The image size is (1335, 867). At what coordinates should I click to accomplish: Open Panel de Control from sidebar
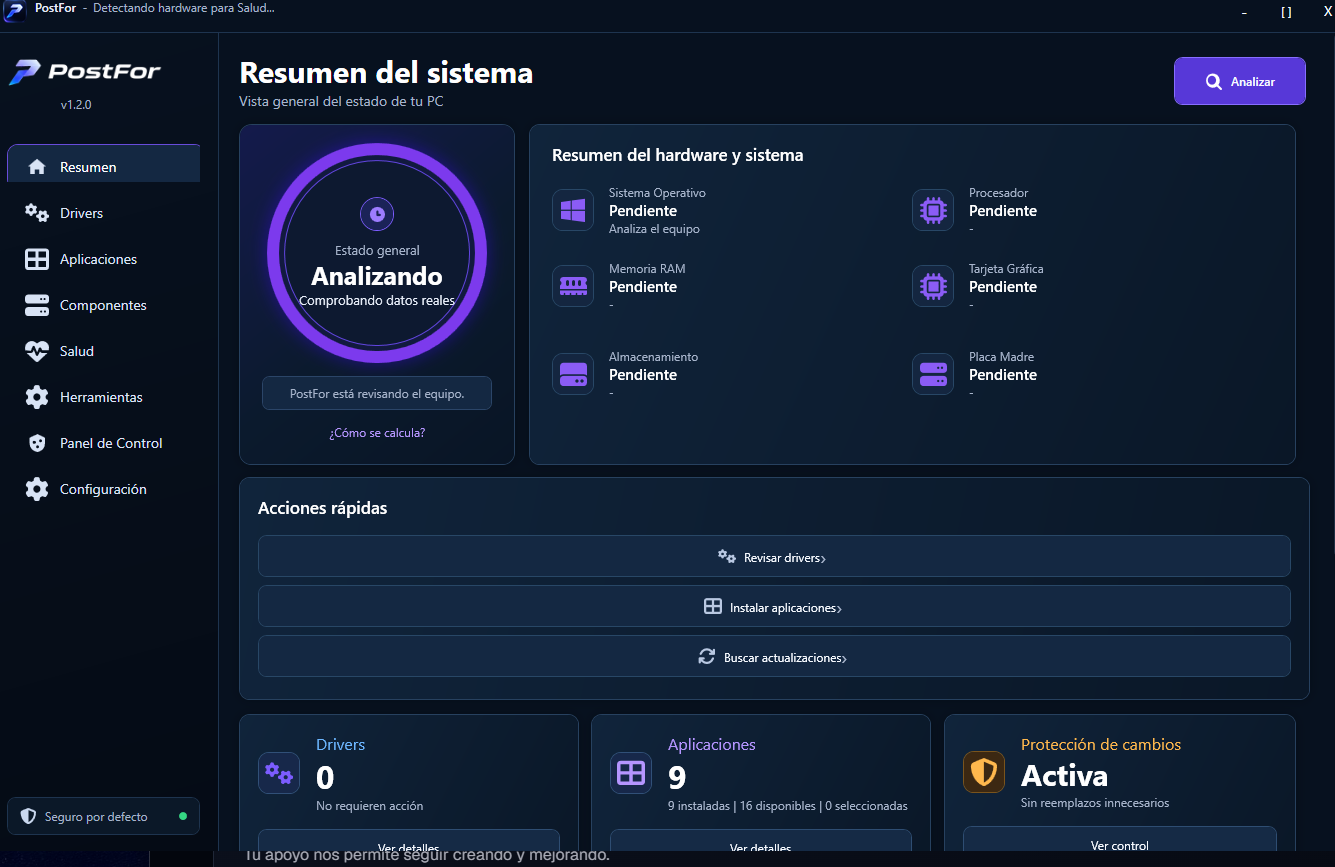pos(104,443)
